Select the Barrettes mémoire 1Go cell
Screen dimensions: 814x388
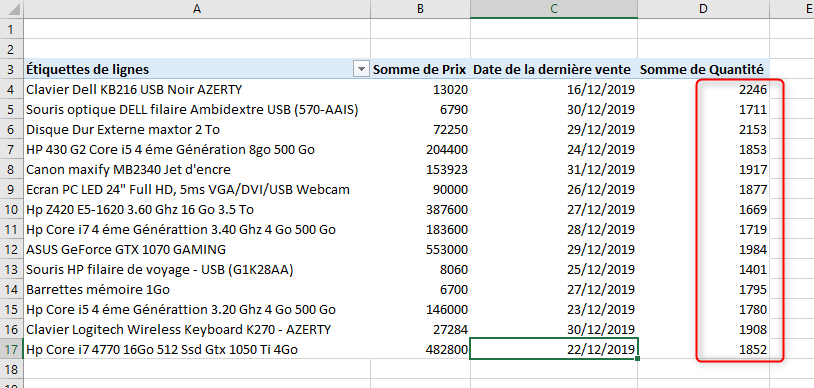pos(197,289)
